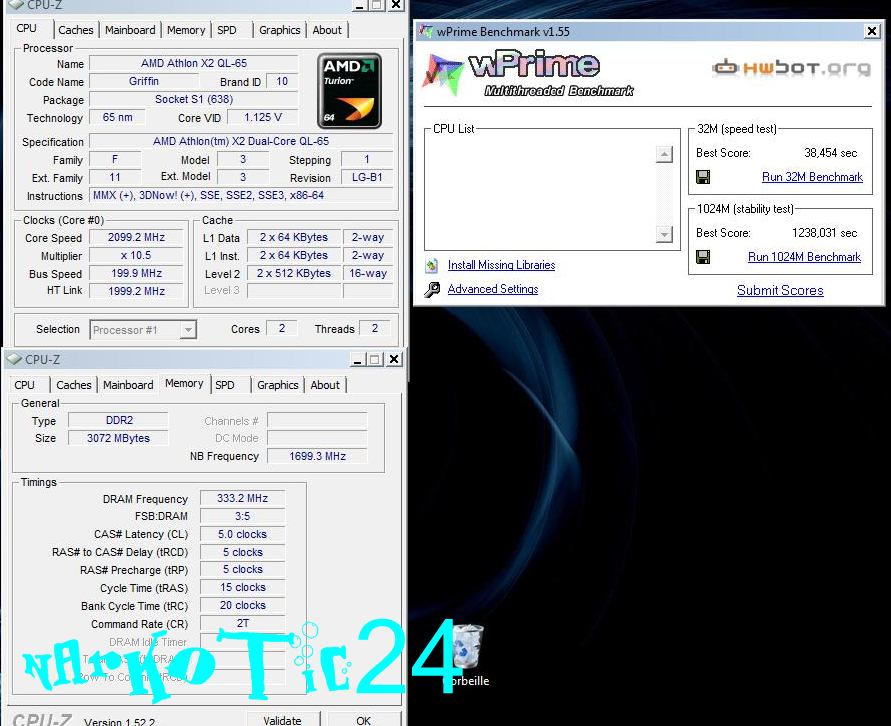Click FSB:DRAM value 3:5
This screenshot has height=726, width=891.
(x=243, y=516)
